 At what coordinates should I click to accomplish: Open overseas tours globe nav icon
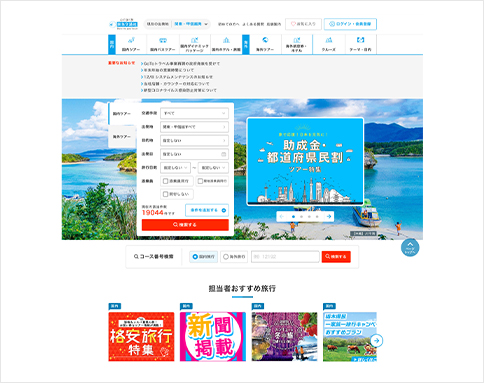coord(265,40)
